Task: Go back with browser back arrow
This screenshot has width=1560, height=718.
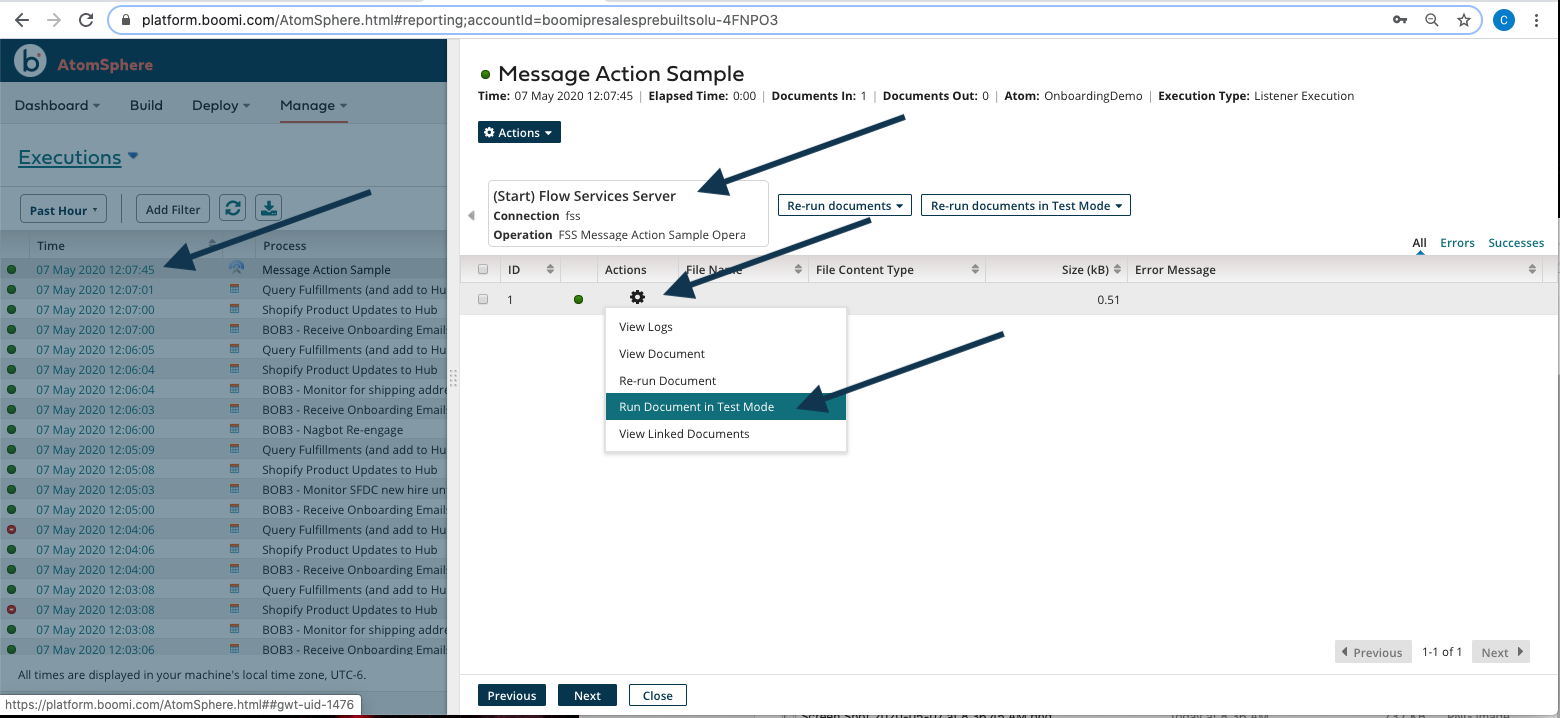Action: 22,20
